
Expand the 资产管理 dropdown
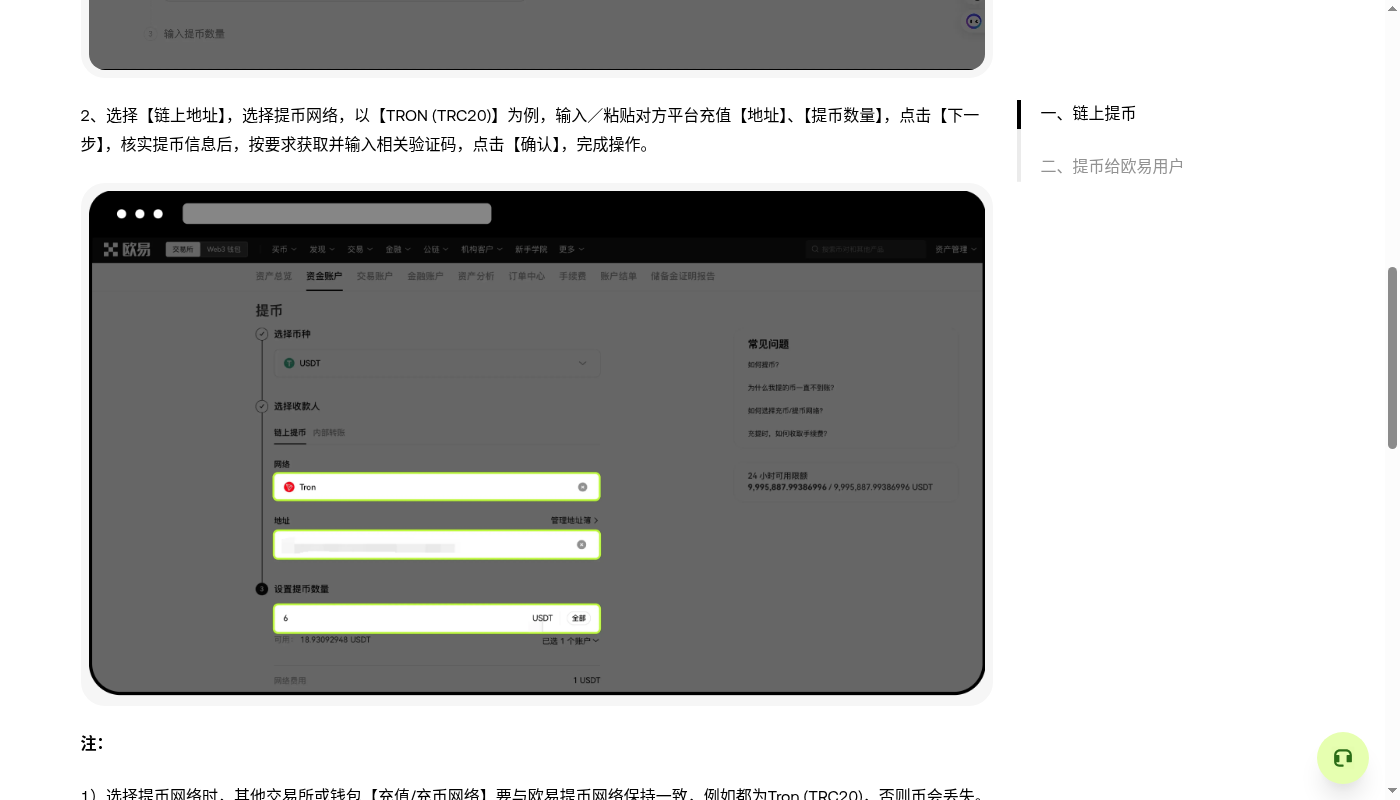click(x=956, y=249)
